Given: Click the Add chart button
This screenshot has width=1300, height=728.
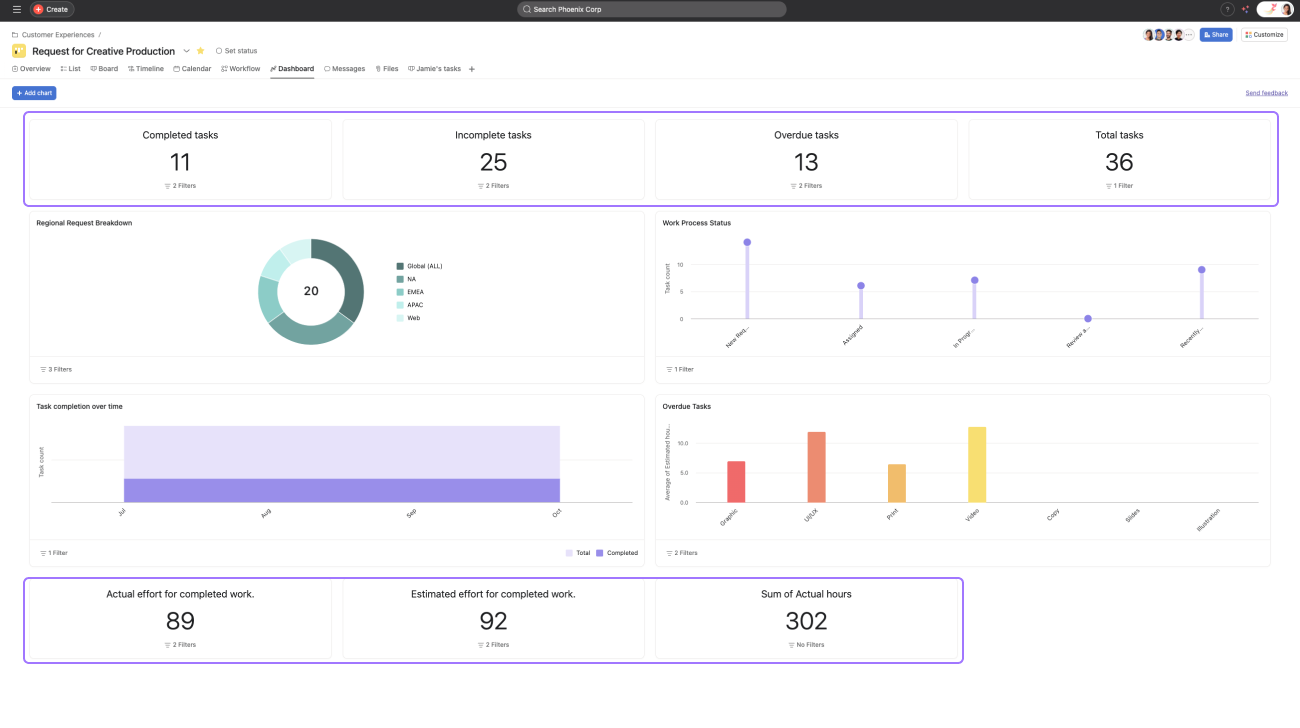Looking at the screenshot, I should tap(34, 93).
